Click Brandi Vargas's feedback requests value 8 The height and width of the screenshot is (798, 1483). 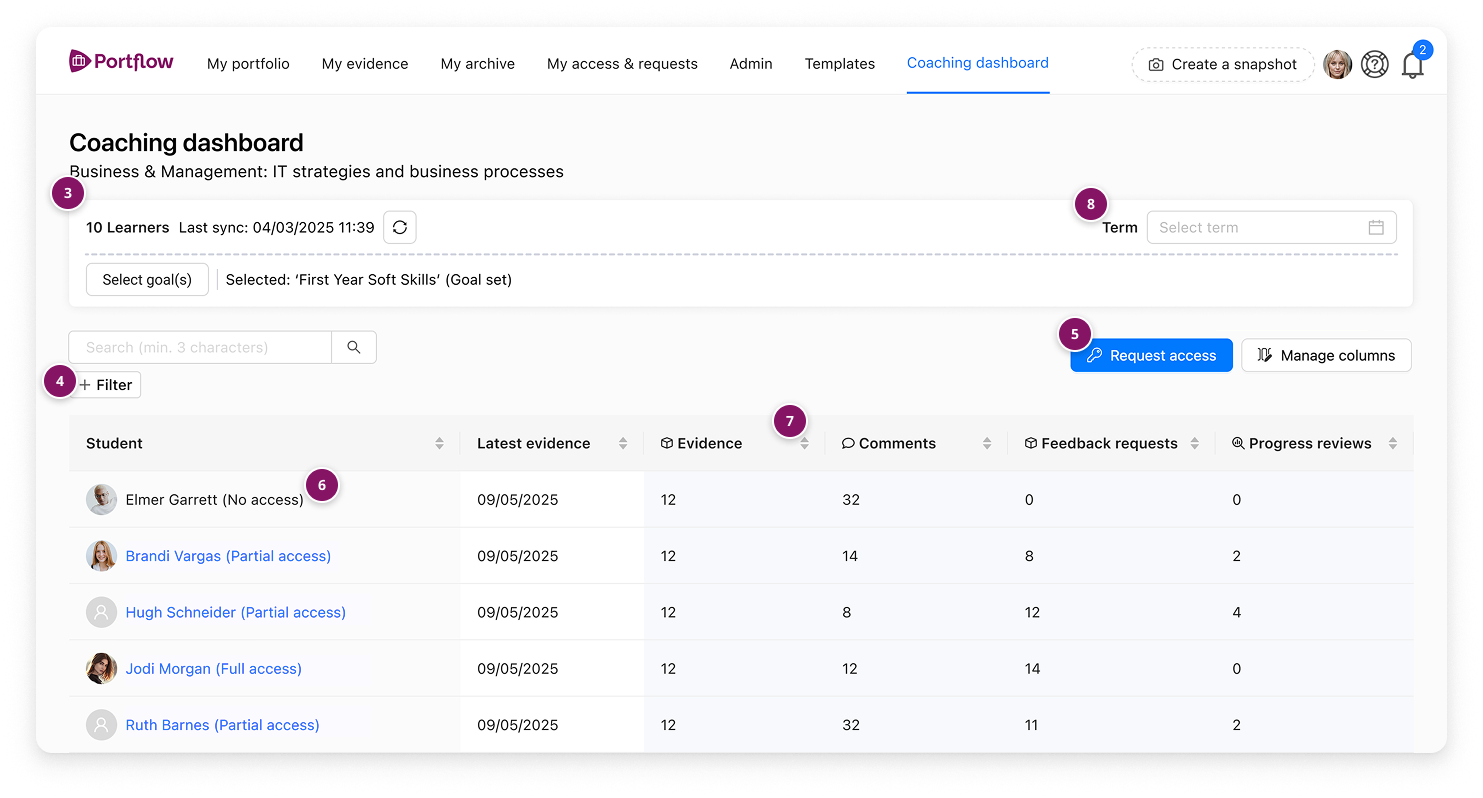1029,556
